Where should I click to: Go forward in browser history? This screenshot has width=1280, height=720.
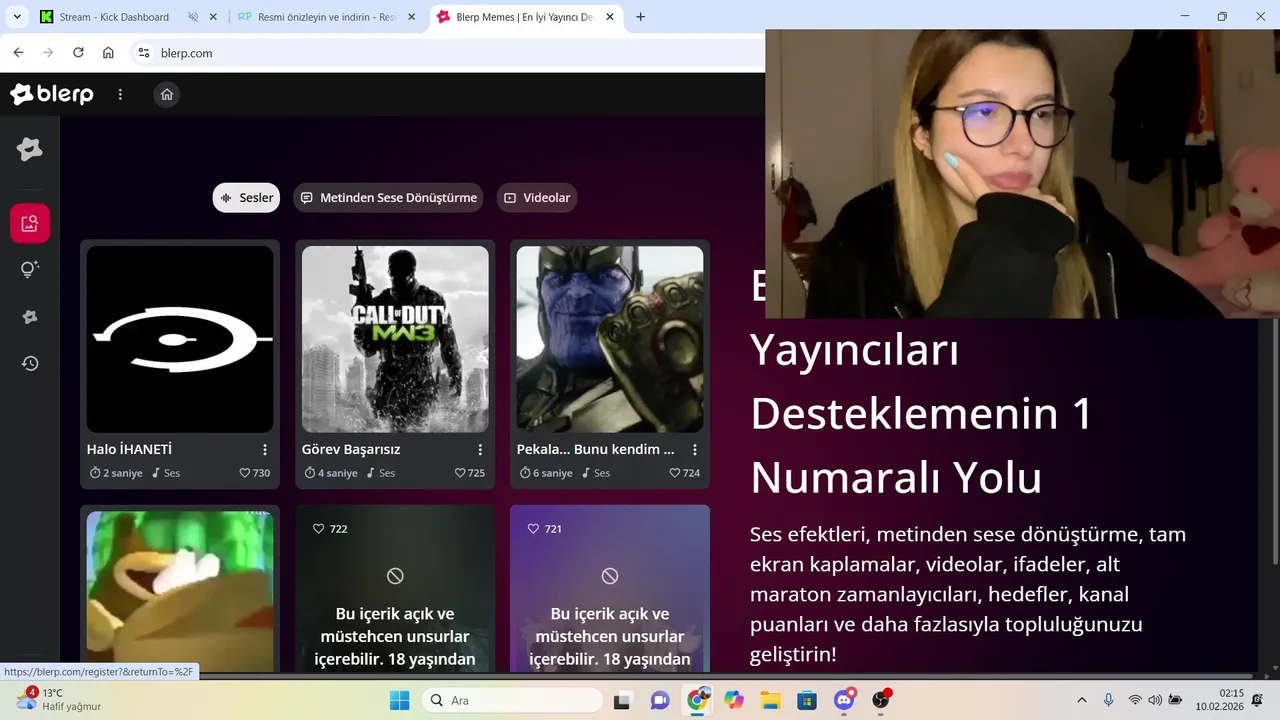(48, 53)
